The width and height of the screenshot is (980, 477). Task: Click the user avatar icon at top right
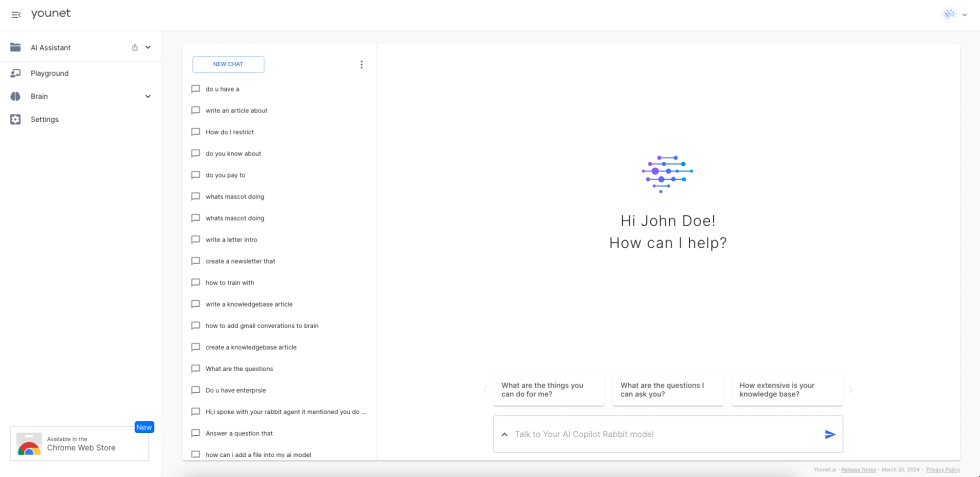point(949,14)
